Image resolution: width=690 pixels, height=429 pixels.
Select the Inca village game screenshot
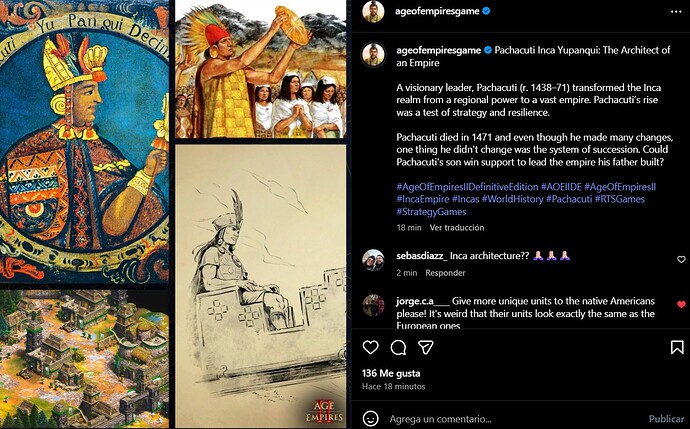click(x=84, y=358)
